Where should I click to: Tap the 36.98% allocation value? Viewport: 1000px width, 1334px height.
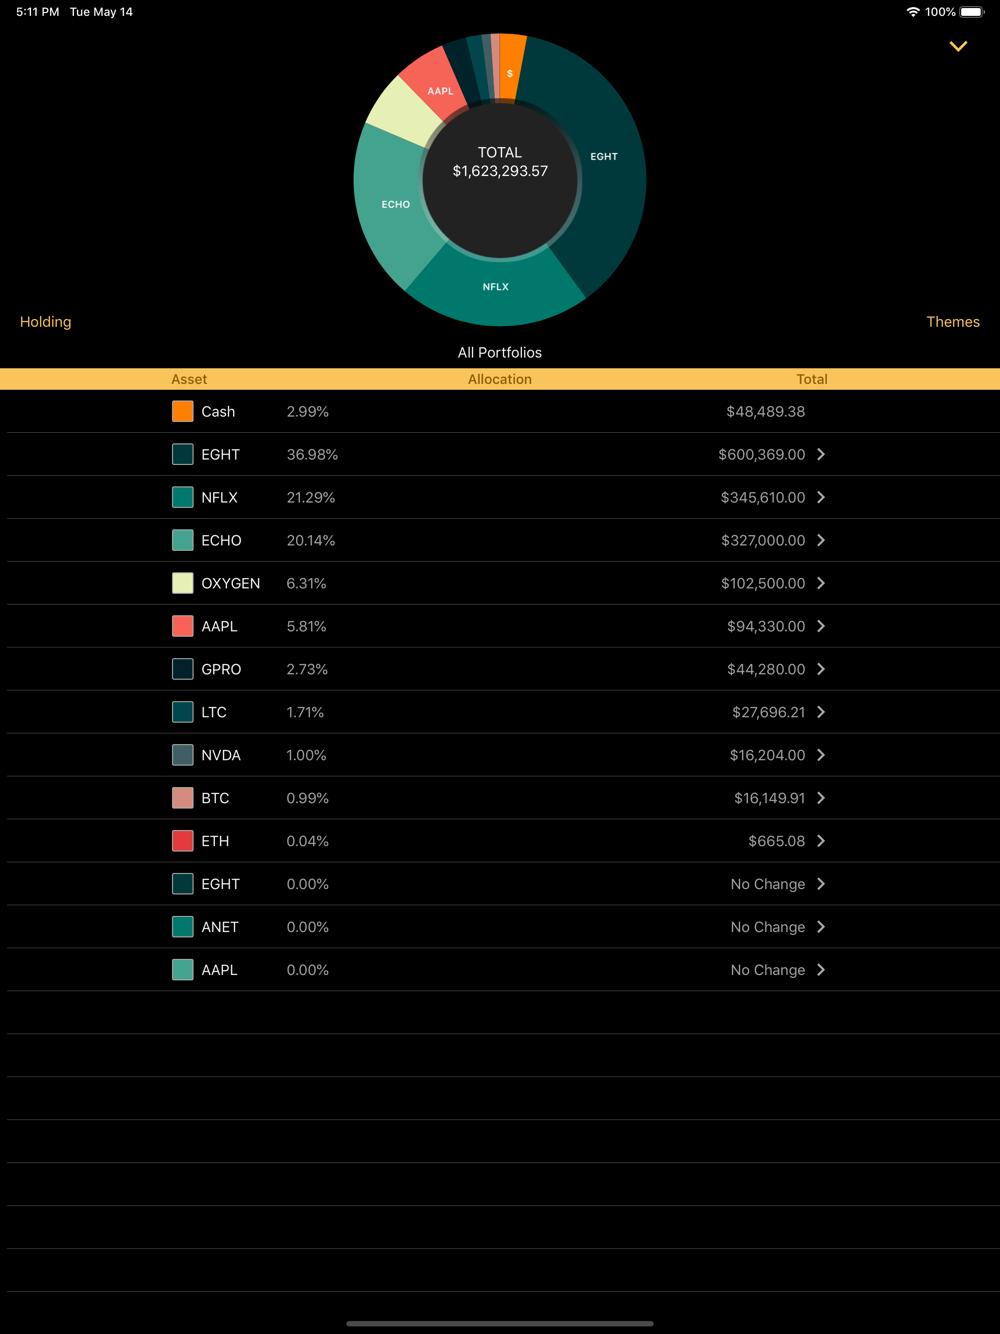(312, 454)
